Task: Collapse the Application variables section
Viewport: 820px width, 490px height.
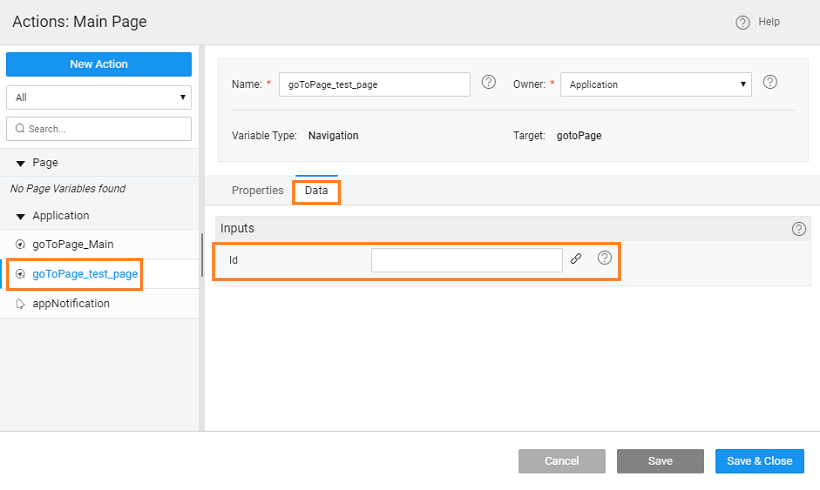Action: click(22, 216)
